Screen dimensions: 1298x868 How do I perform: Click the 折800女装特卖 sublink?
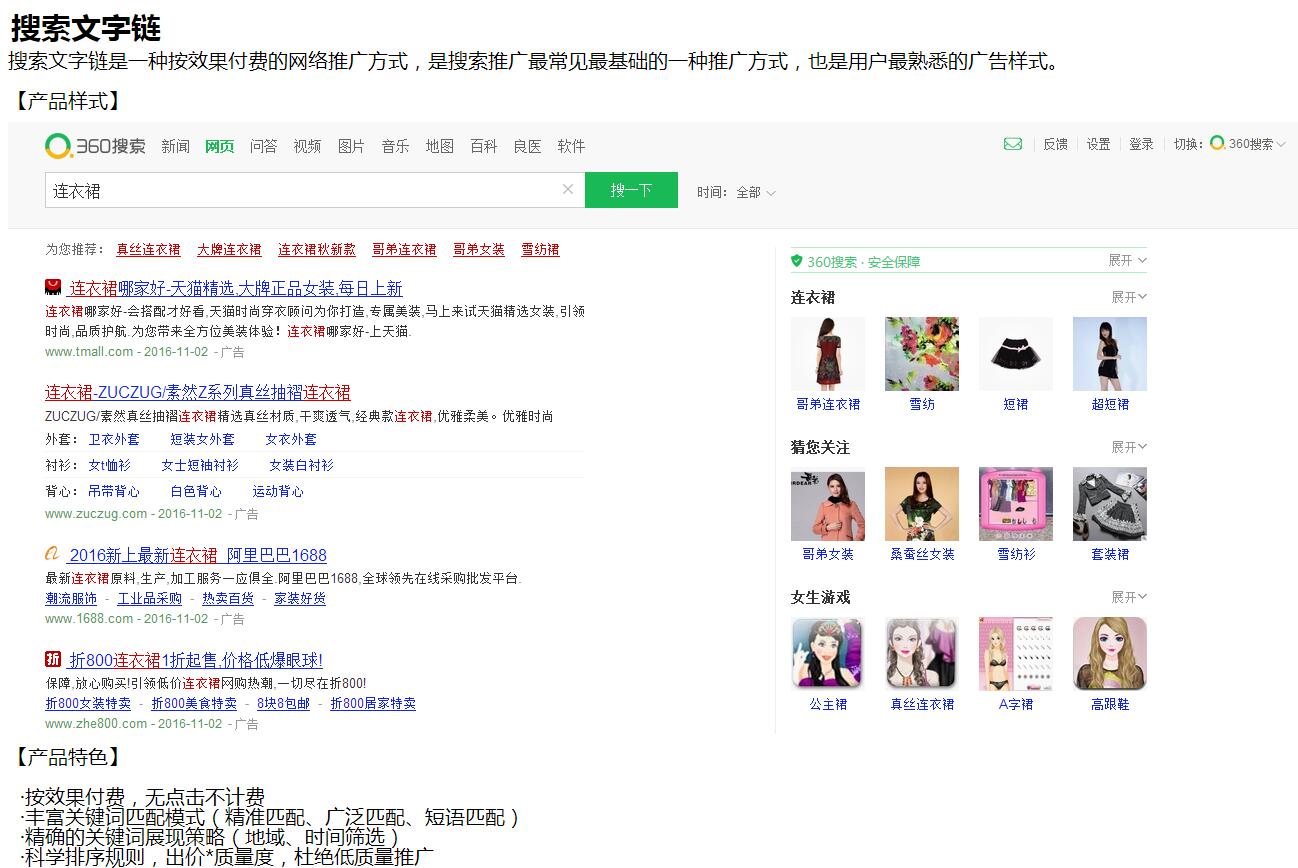[88, 703]
